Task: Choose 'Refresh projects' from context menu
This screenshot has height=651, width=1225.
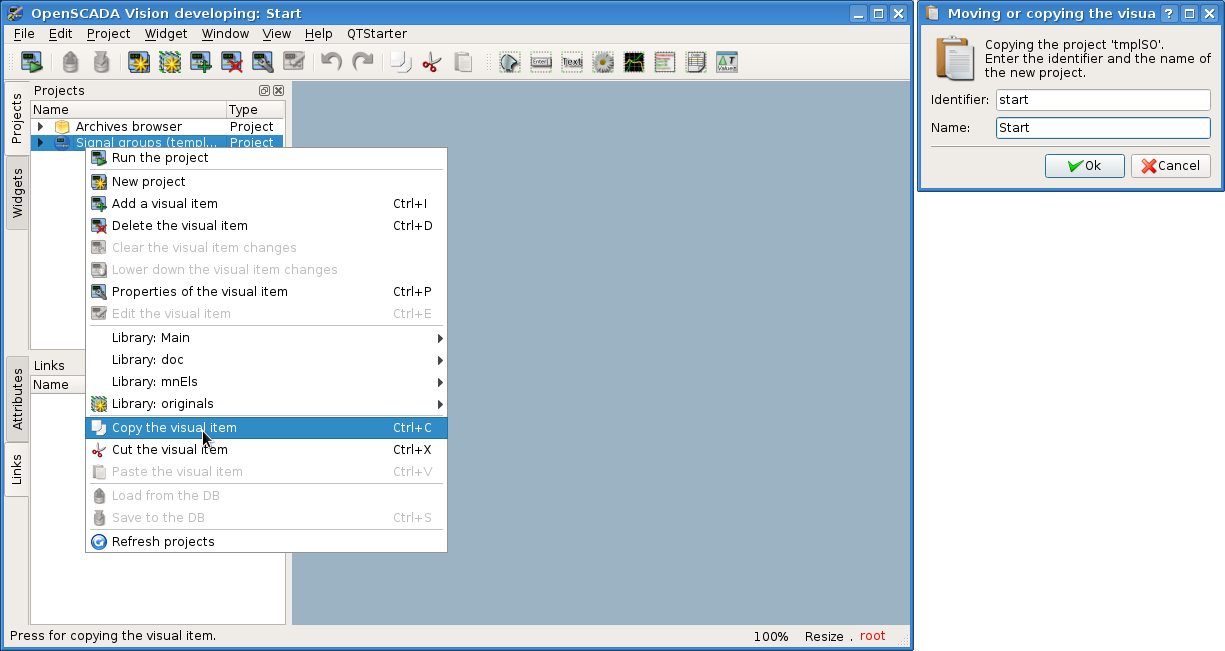Action: coord(266,542)
